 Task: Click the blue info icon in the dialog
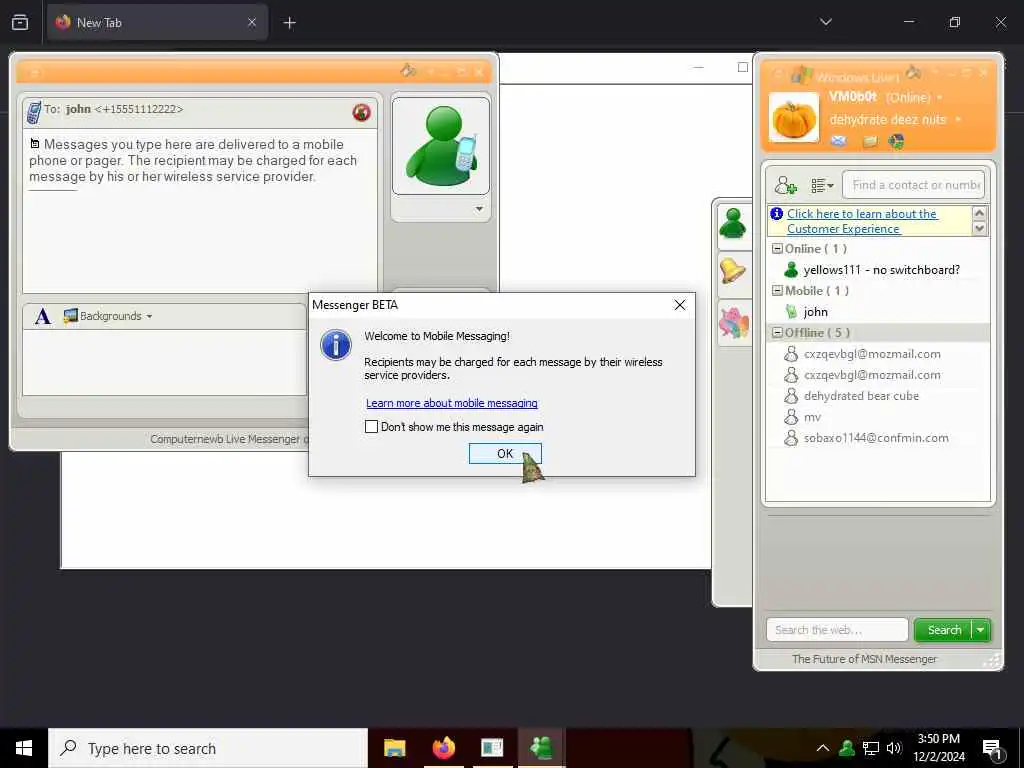[x=336, y=345]
